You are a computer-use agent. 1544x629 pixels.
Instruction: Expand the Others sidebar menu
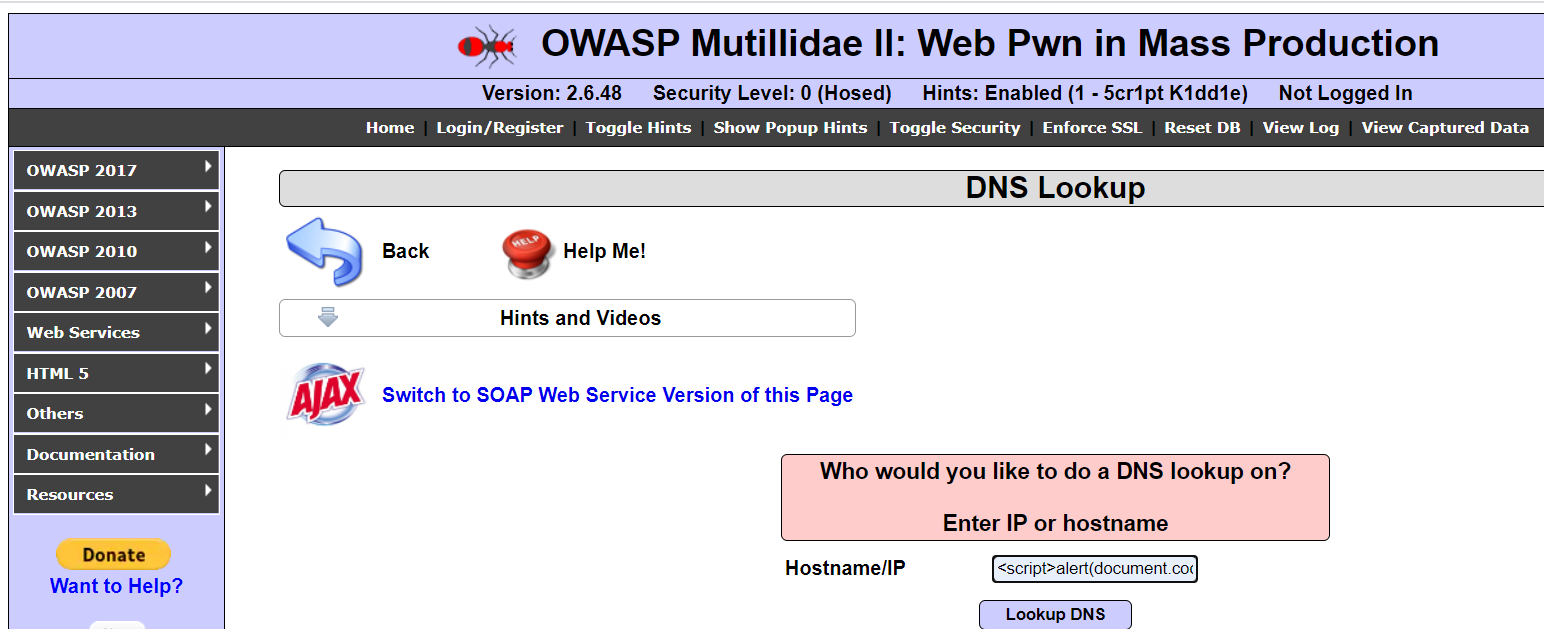click(115, 413)
